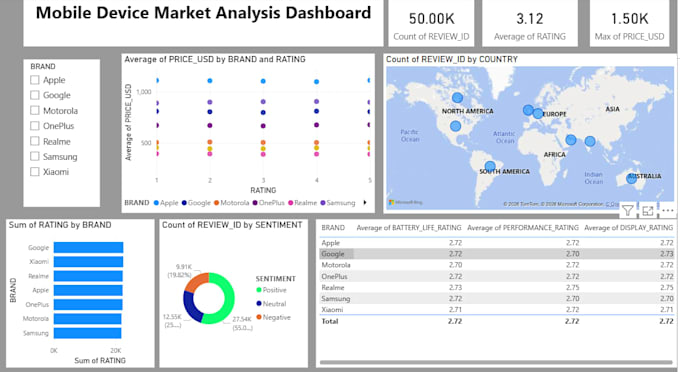Image resolution: width=680 pixels, height=372 pixels.
Task: Select the OnePlus row in the table
Action: point(497,276)
